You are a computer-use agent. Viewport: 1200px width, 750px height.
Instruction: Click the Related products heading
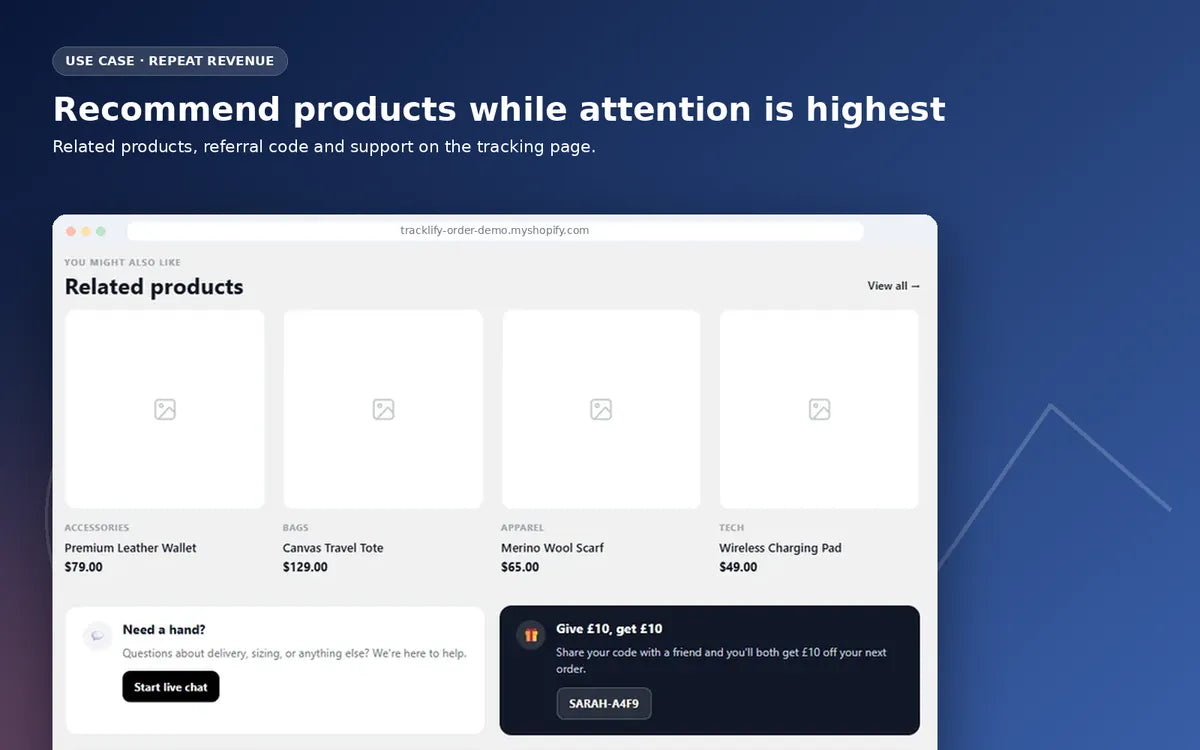pyautogui.click(x=154, y=287)
